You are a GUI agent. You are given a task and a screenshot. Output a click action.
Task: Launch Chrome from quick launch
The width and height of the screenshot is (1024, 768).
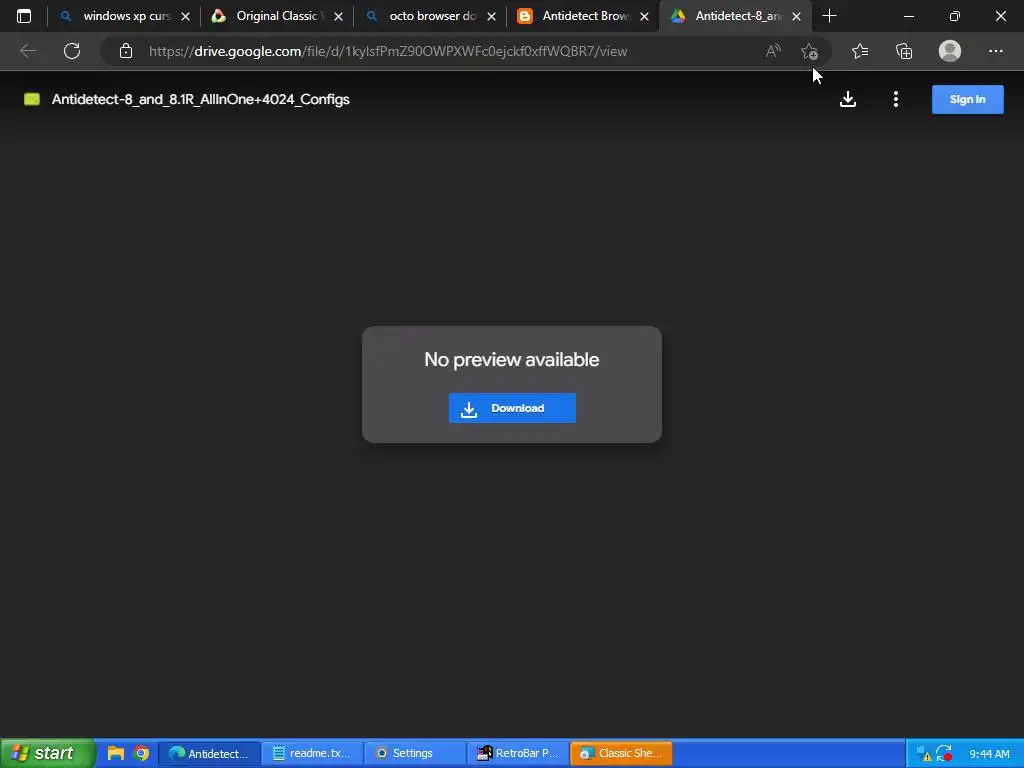[141, 754]
